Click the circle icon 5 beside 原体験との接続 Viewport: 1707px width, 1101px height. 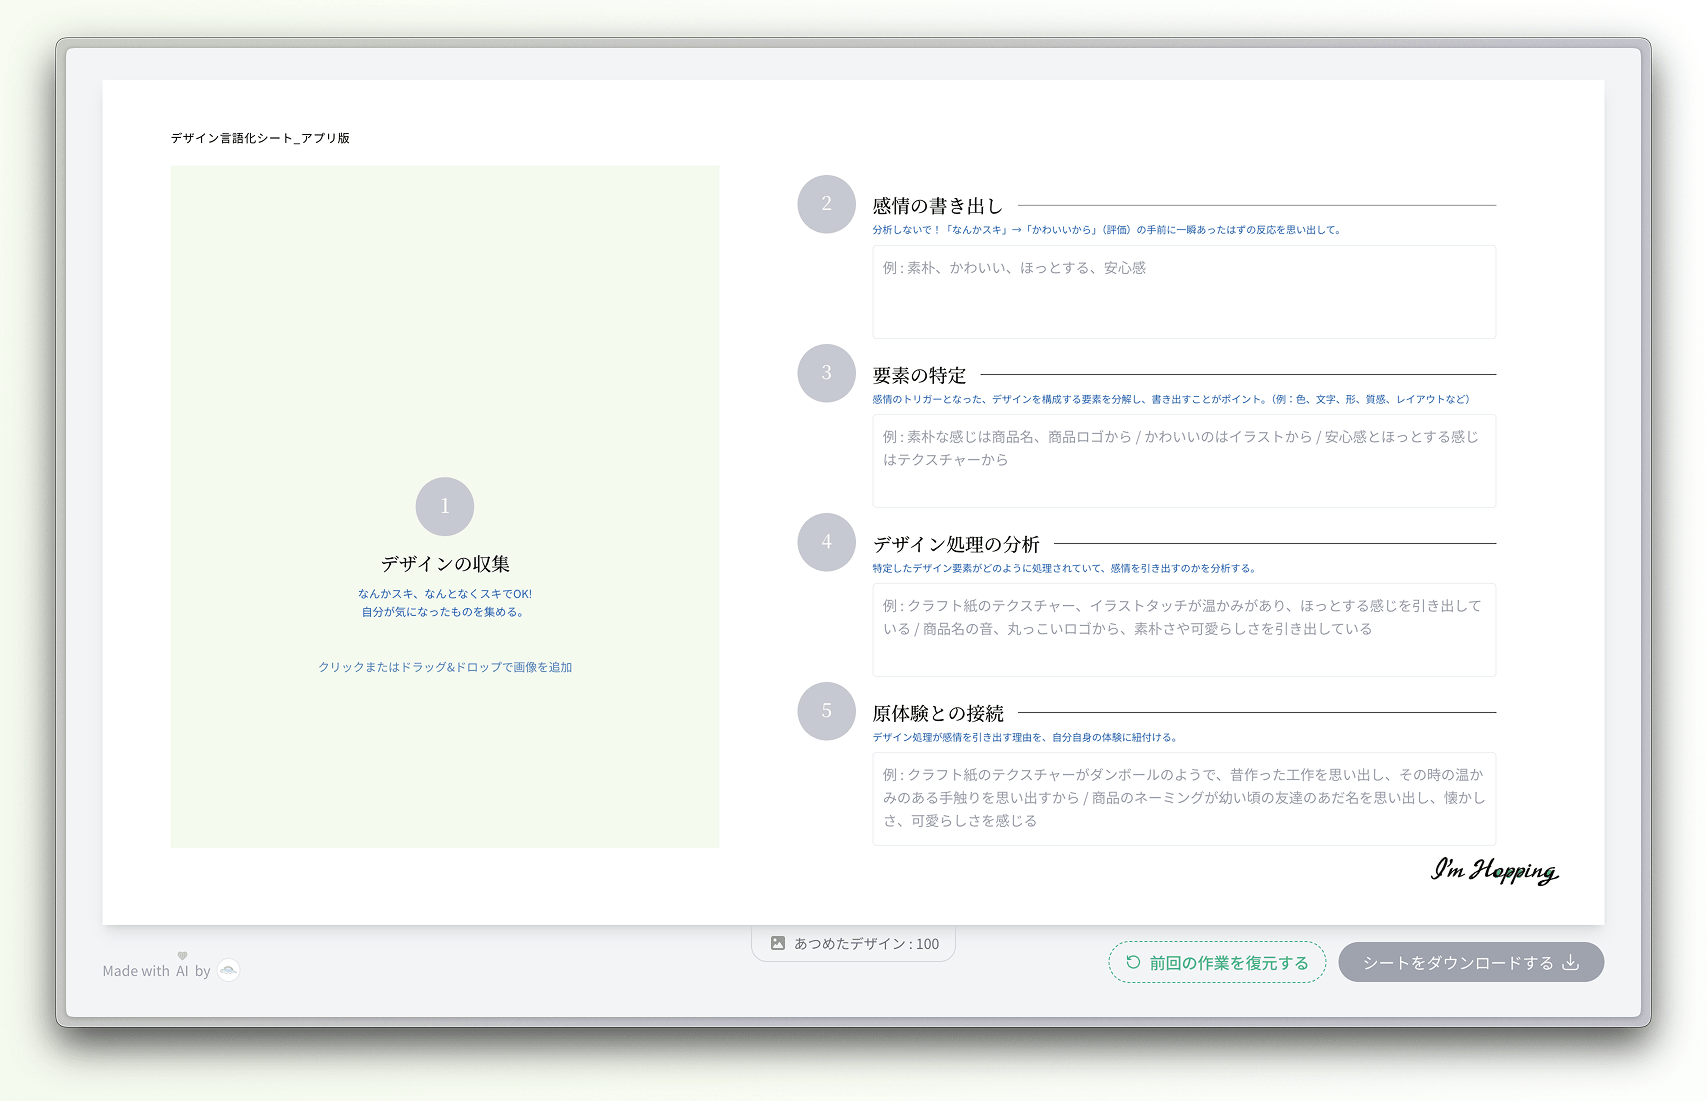[826, 711]
